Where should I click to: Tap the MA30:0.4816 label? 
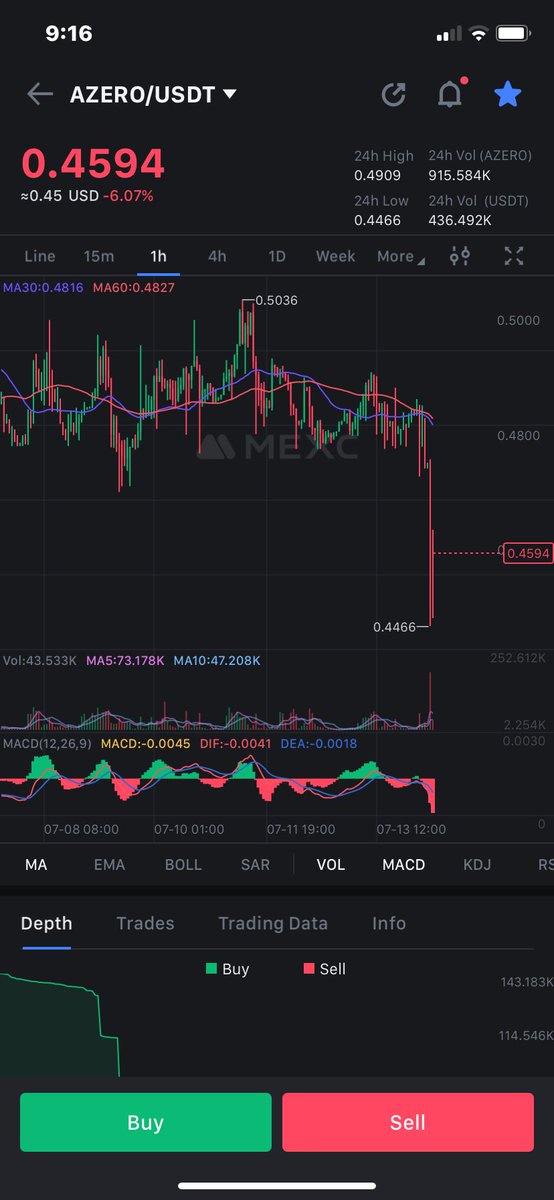click(44, 287)
